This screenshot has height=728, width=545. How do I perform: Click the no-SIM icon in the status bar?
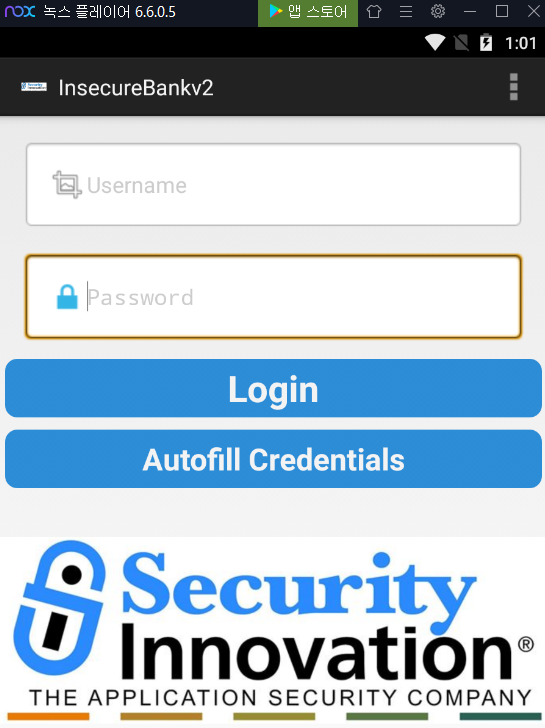461,43
